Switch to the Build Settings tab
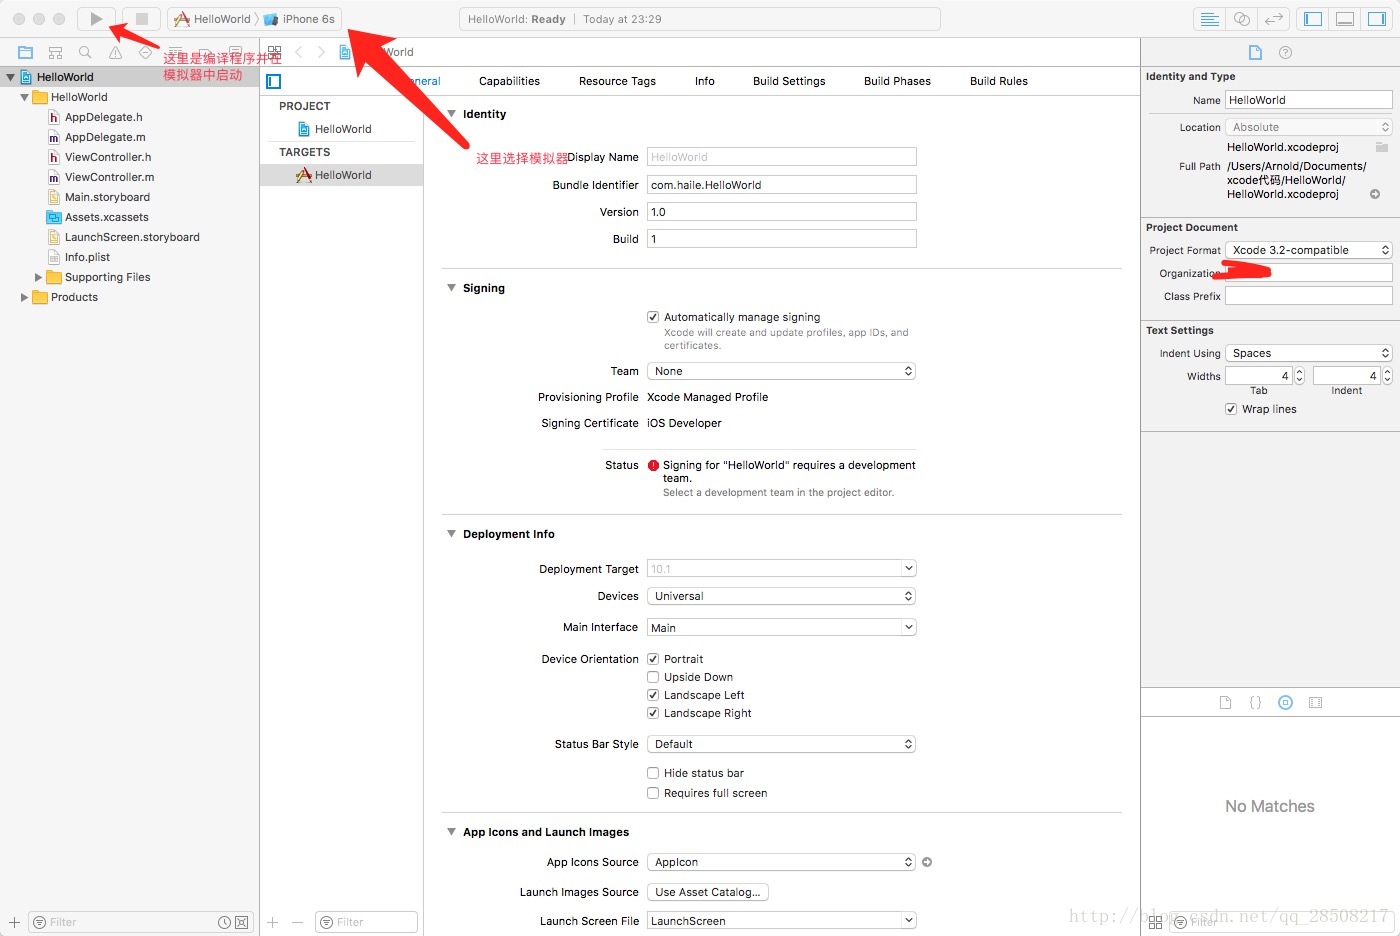The width and height of the screenshot is (1400, 936). pos(789,81)
